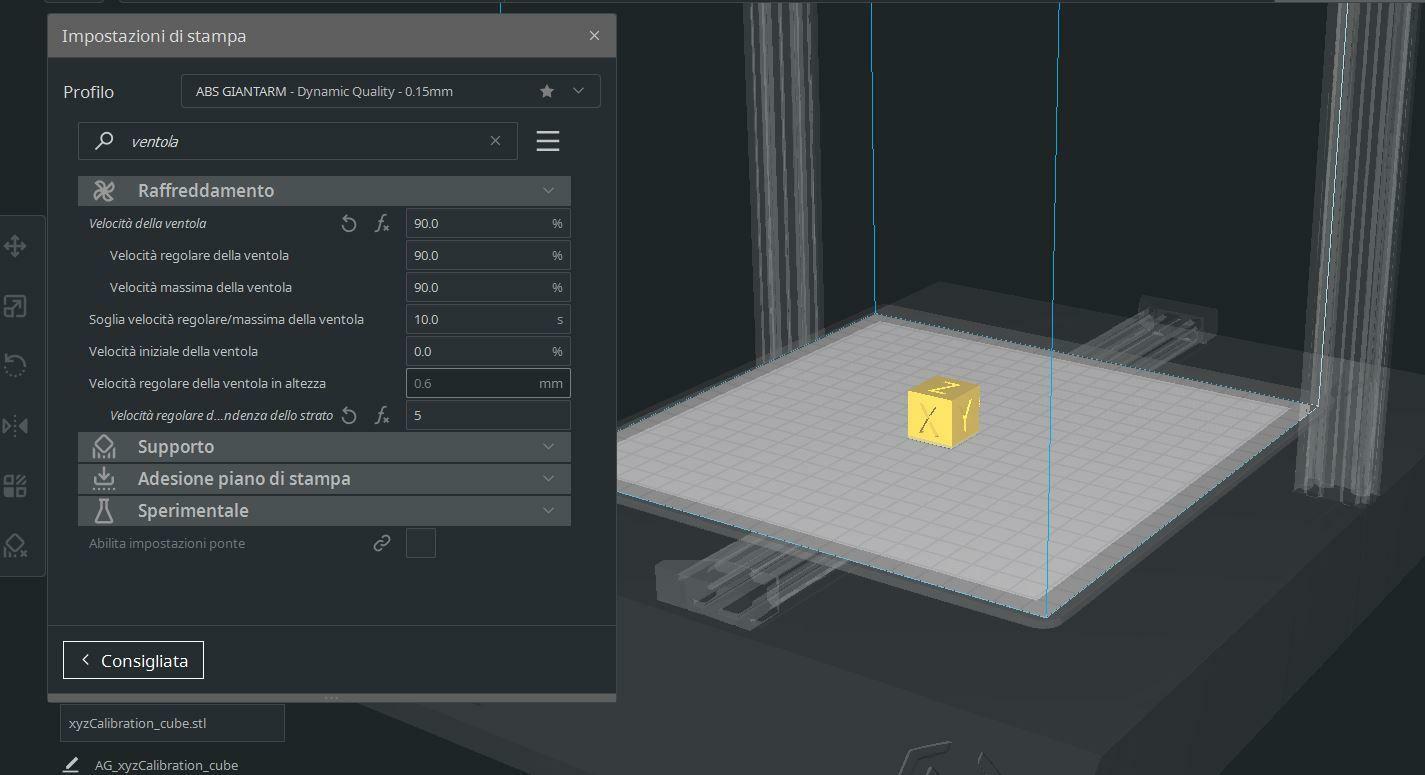
Task: Open the settings visibility hamburger menu
Action: (547, 141)
